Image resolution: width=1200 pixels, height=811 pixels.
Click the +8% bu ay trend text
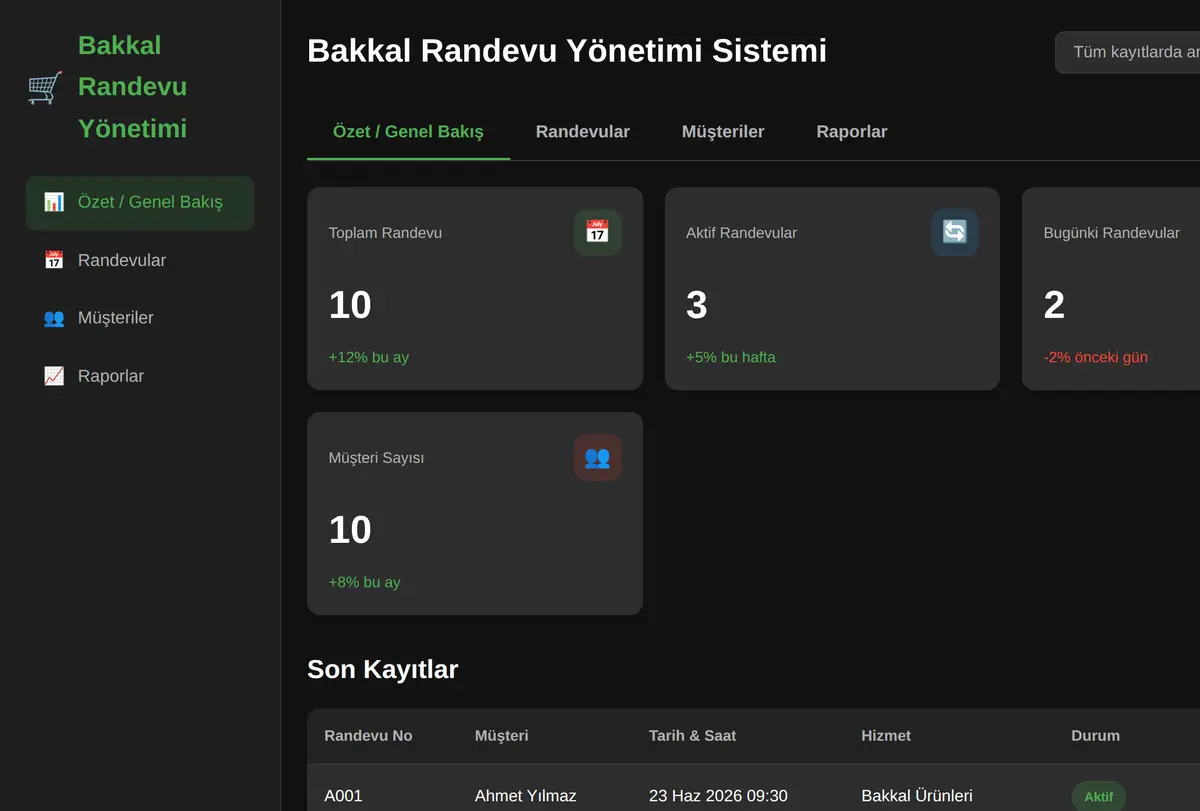[364, 582]
